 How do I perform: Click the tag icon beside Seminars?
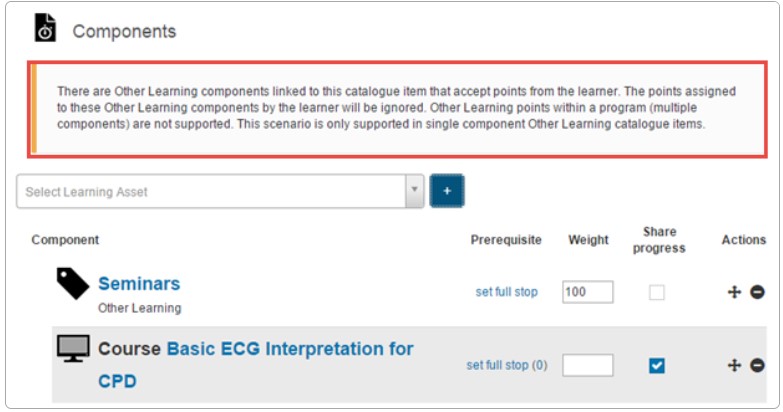72,283
